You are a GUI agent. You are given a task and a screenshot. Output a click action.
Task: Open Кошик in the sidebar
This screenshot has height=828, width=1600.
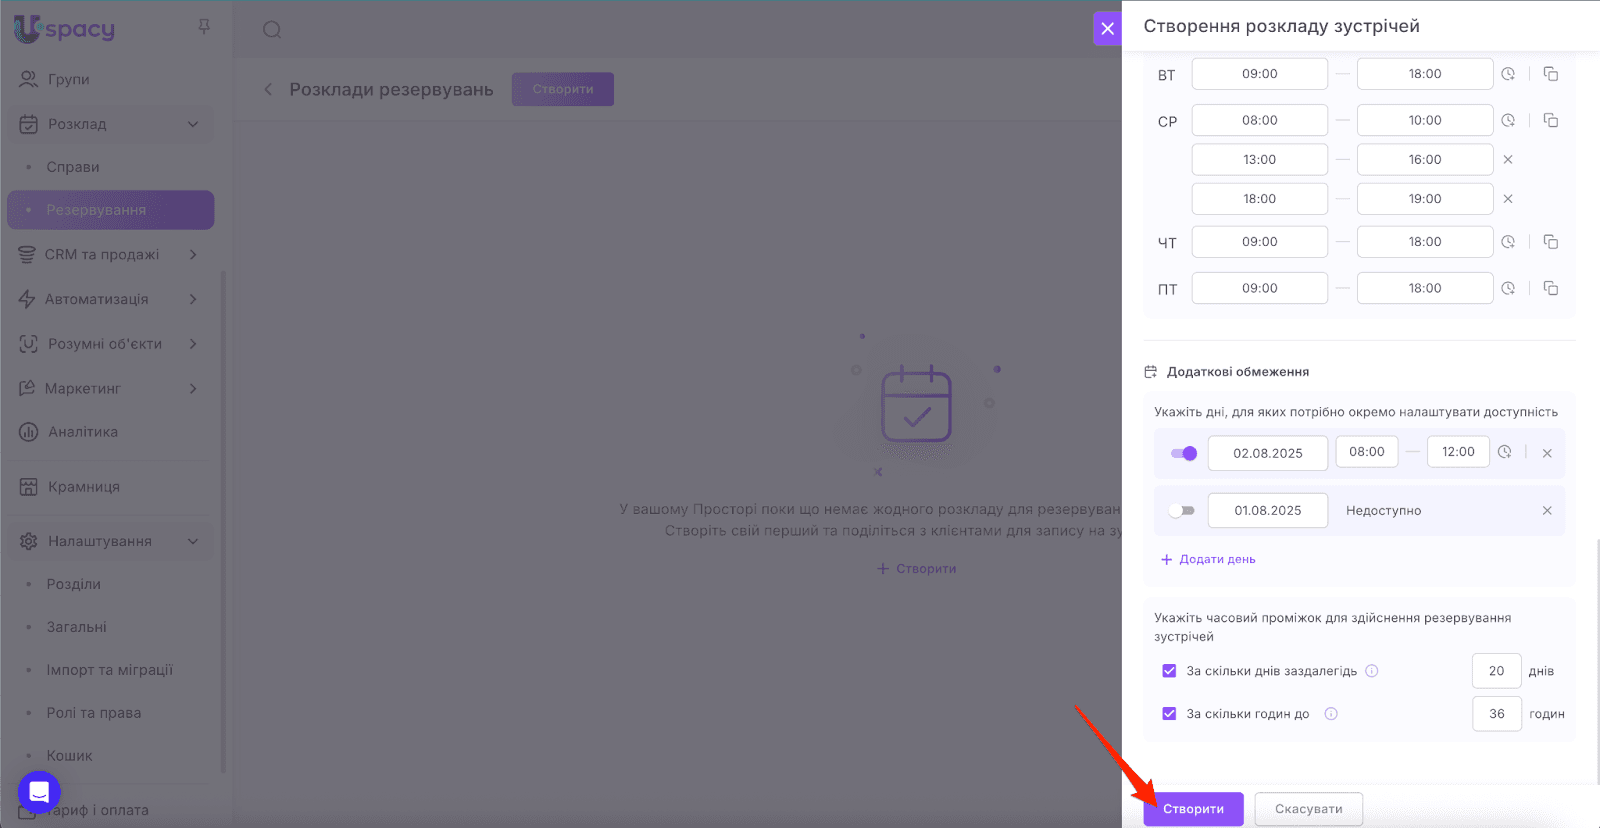coord(69,756)
